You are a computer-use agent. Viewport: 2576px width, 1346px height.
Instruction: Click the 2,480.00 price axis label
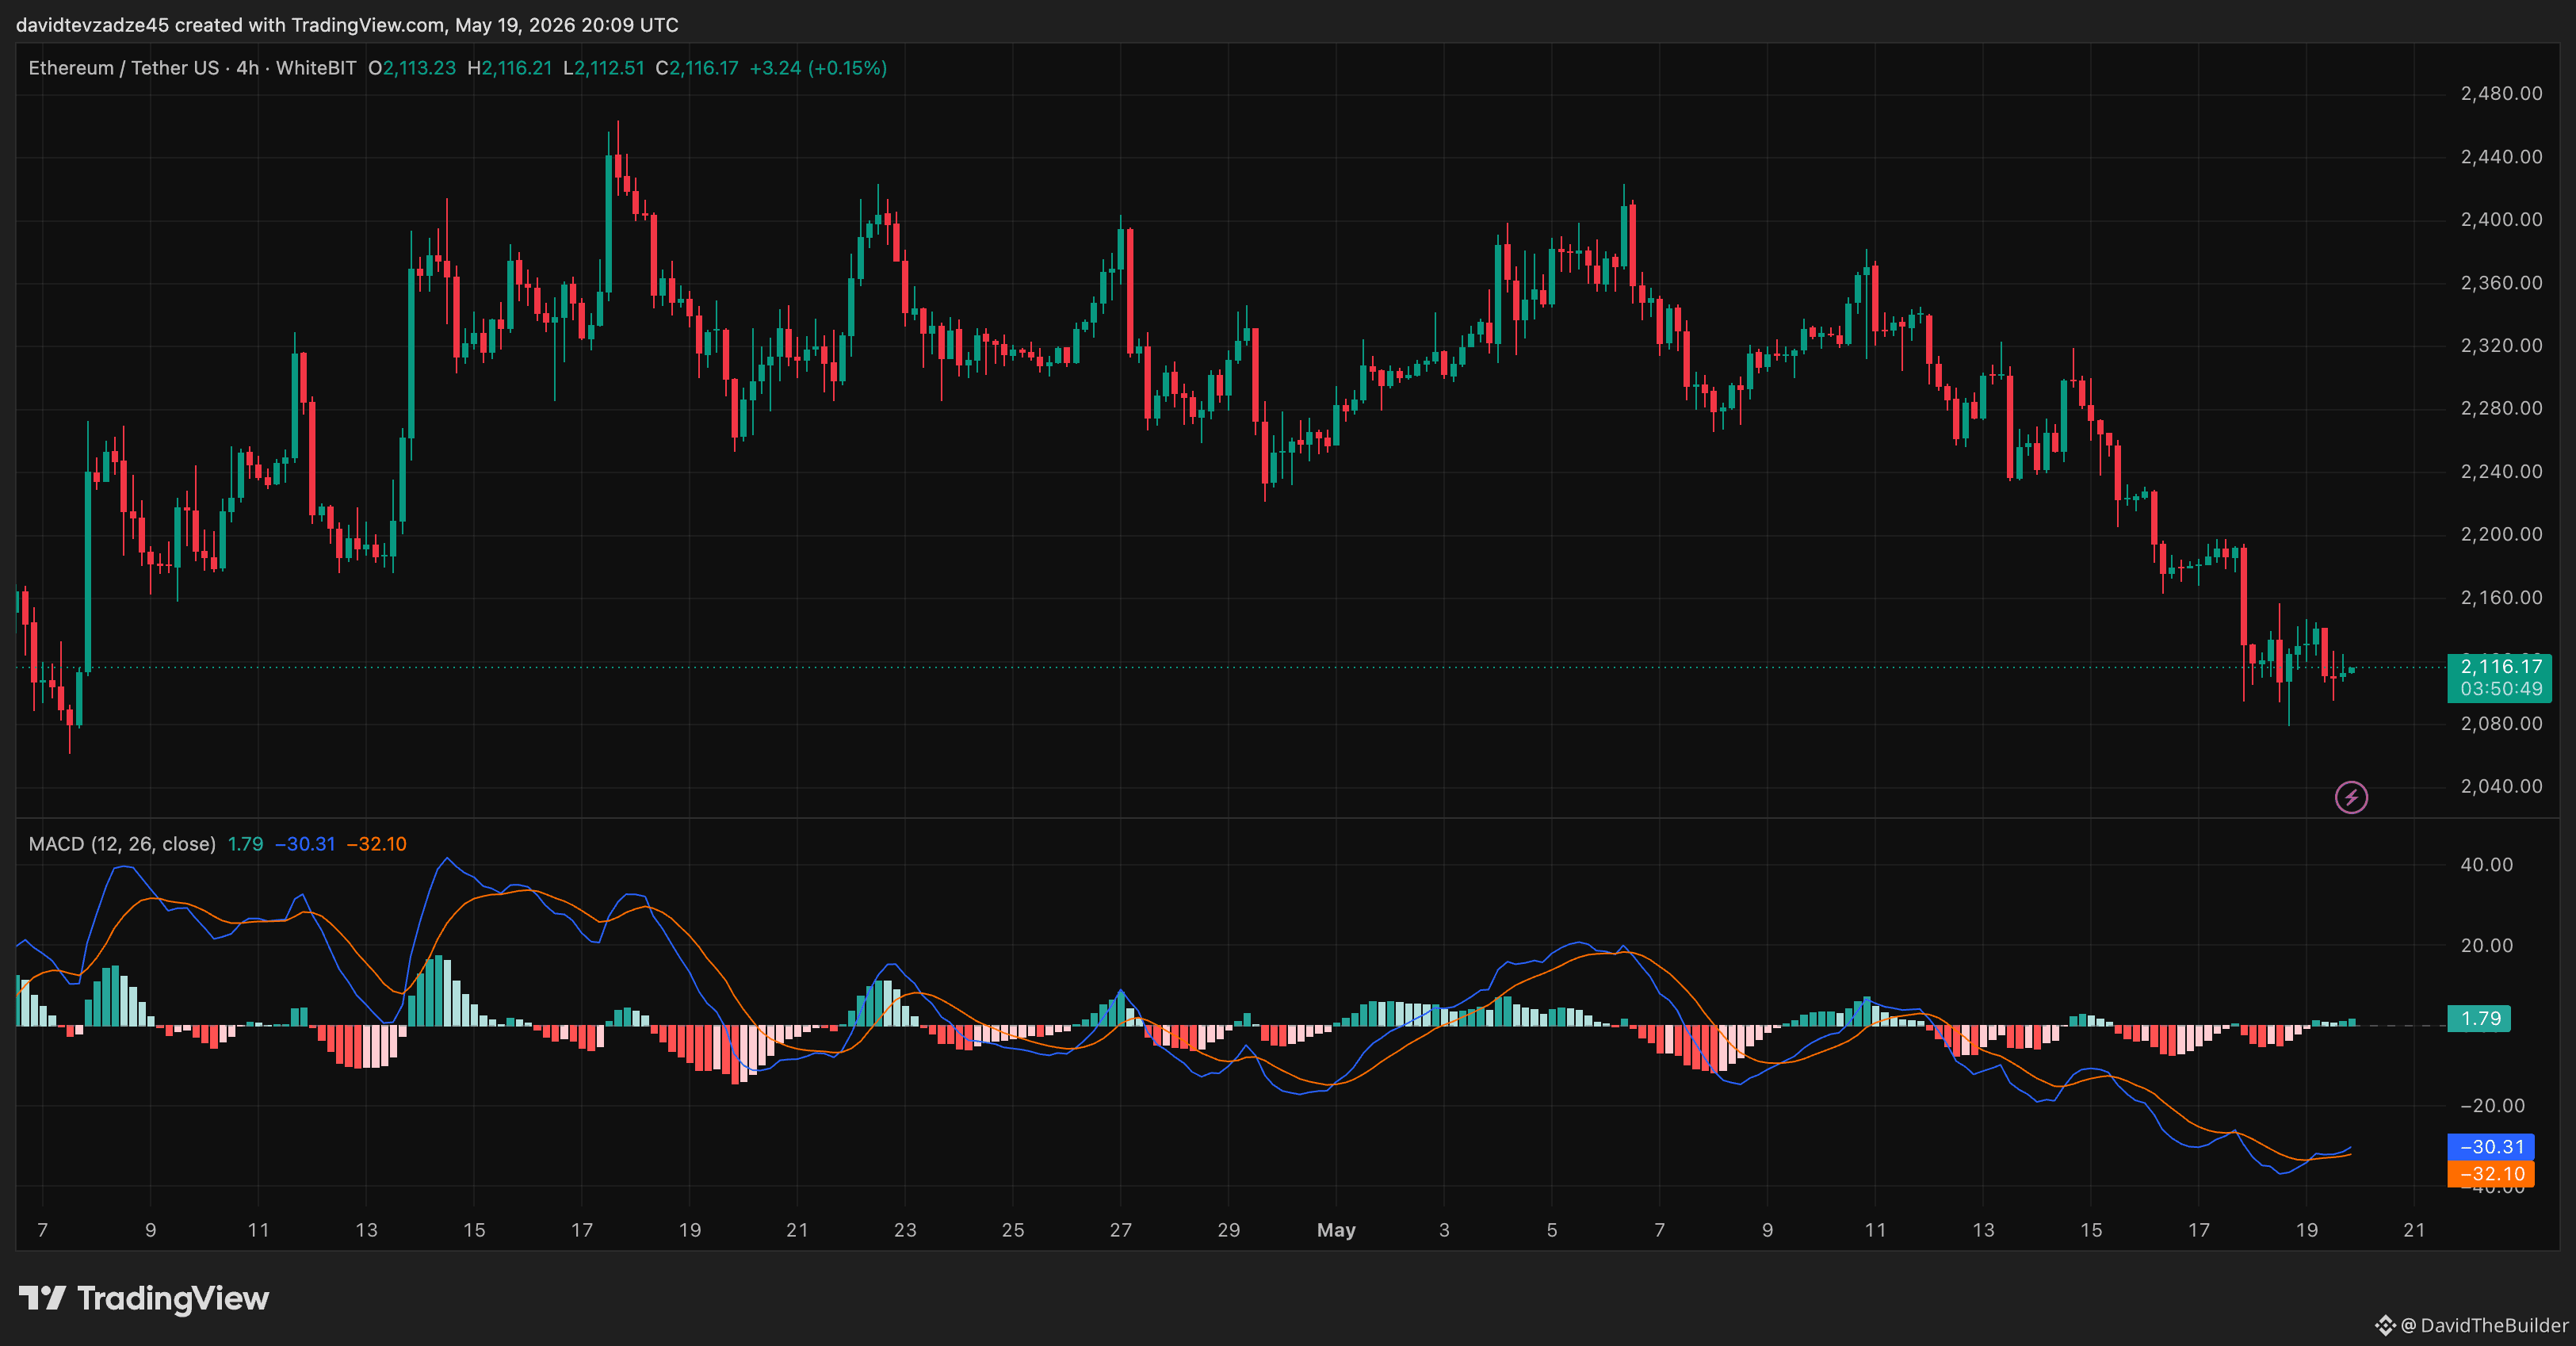tap(2501, 94)
